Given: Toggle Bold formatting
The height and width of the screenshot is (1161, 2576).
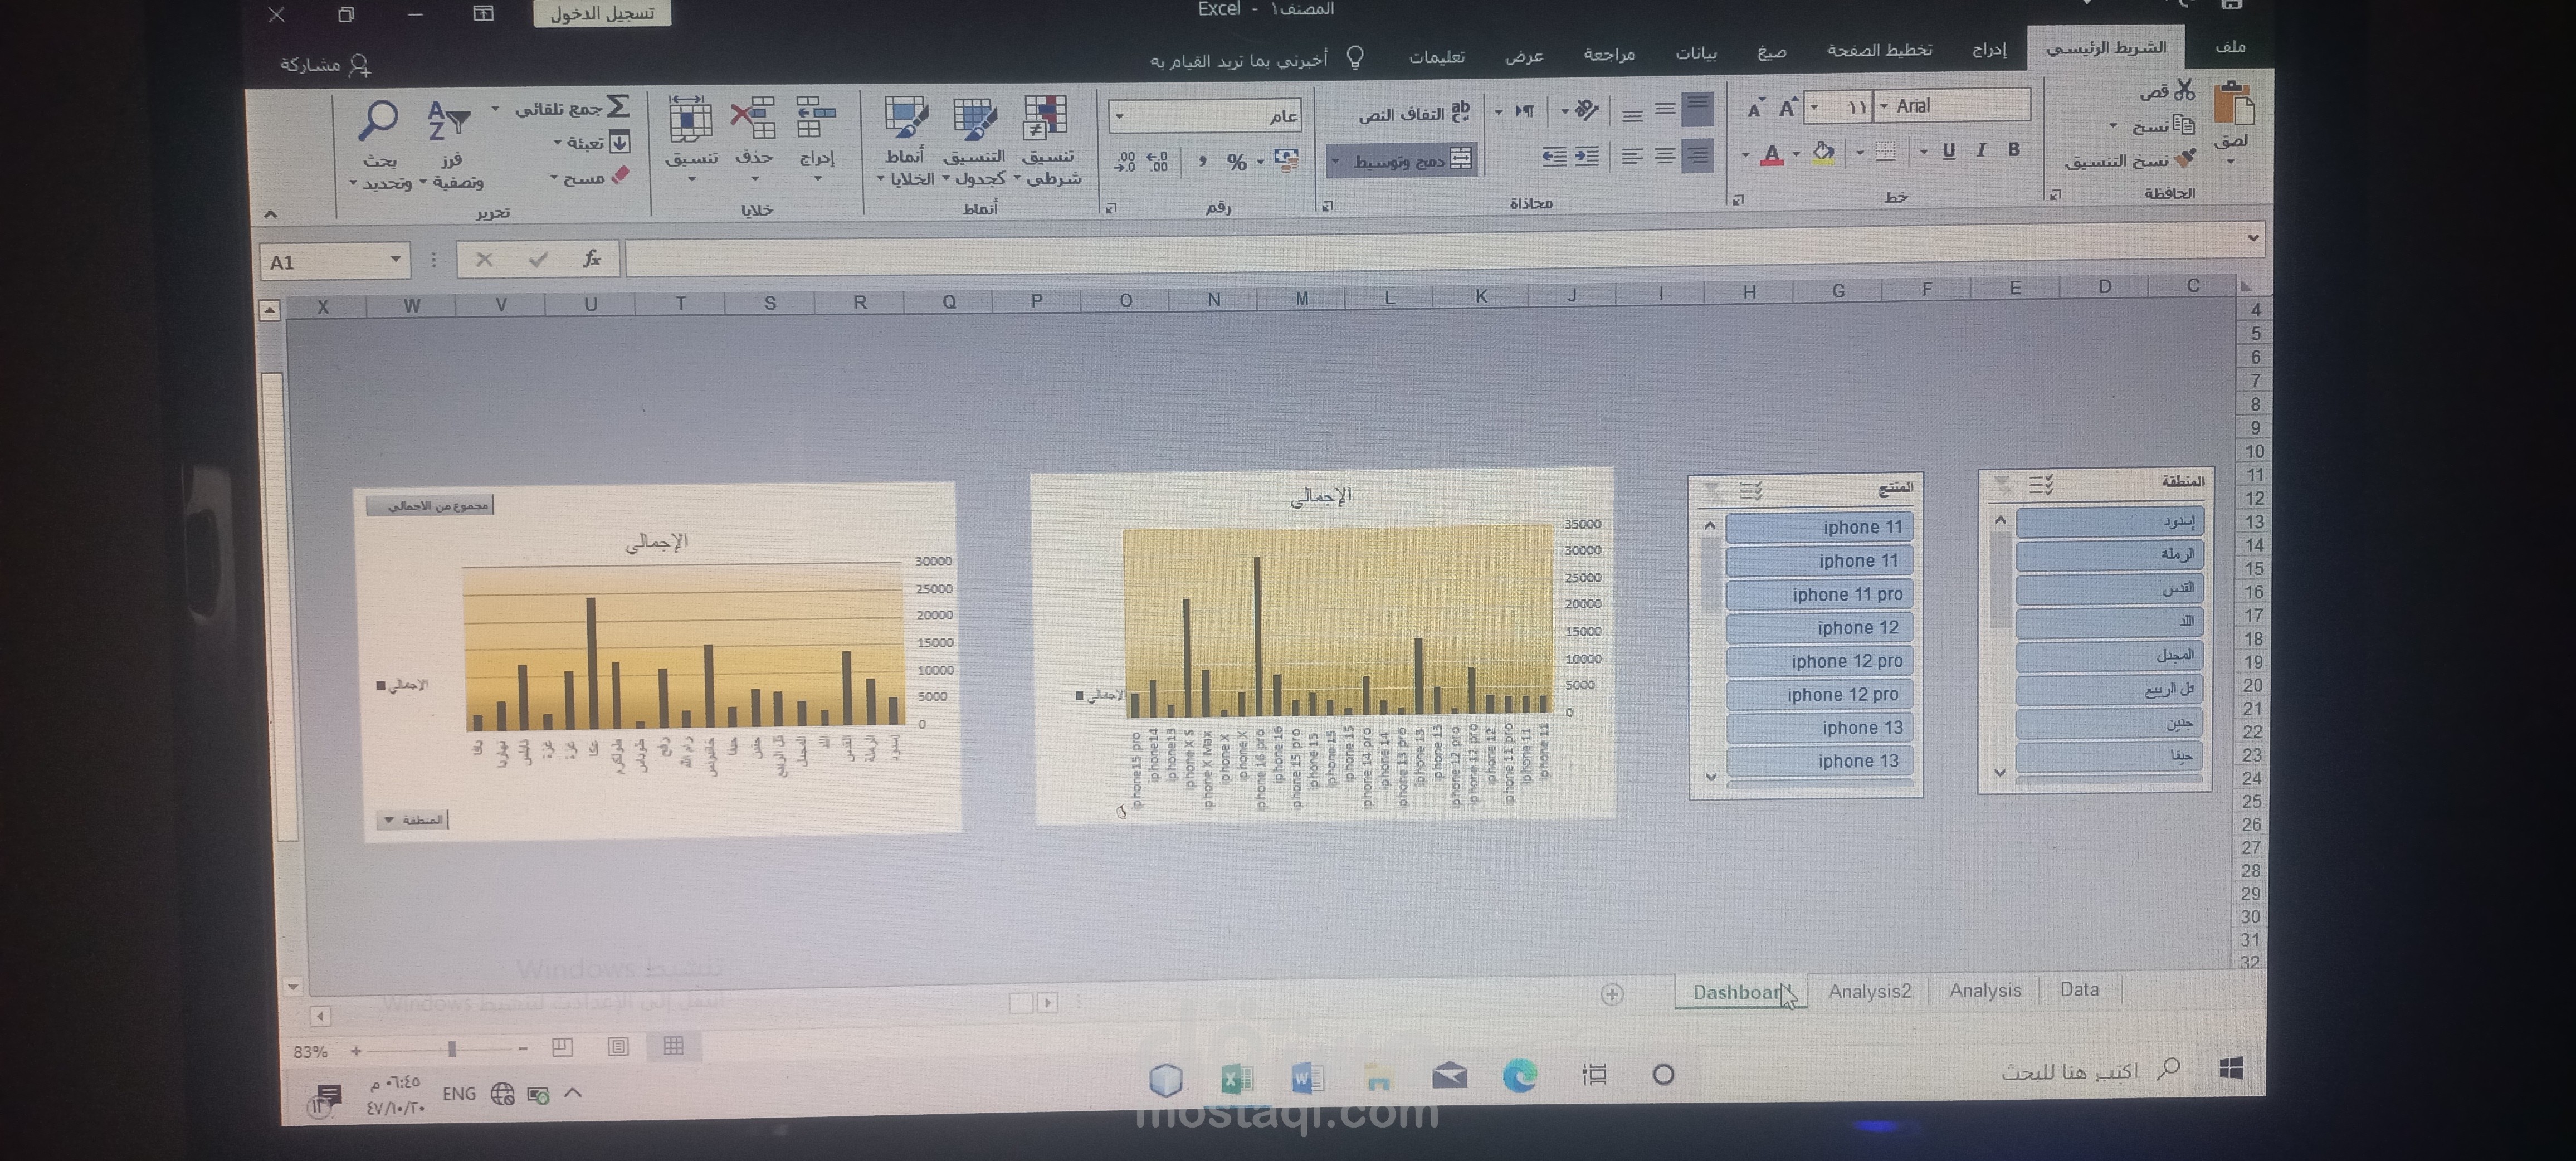Looking at the screenshot, I should pos(2014,149).
